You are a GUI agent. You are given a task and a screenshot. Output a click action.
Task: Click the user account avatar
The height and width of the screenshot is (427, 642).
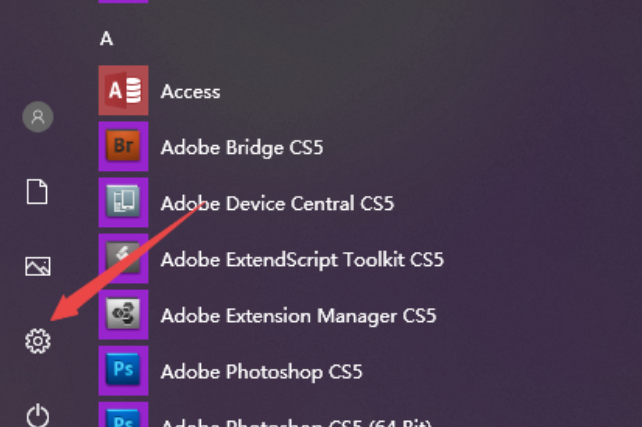point(38,117)
